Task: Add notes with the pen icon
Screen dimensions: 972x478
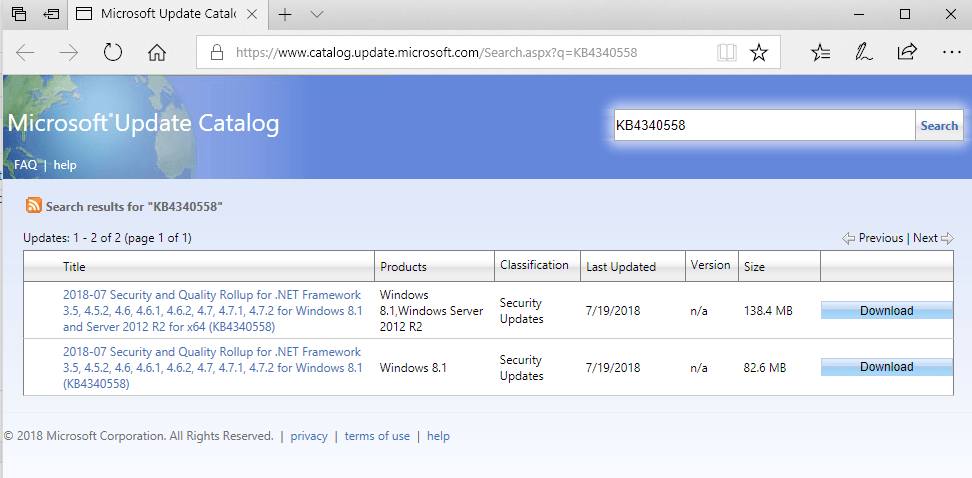Action: pyautogui.click(x=864, y=53)
